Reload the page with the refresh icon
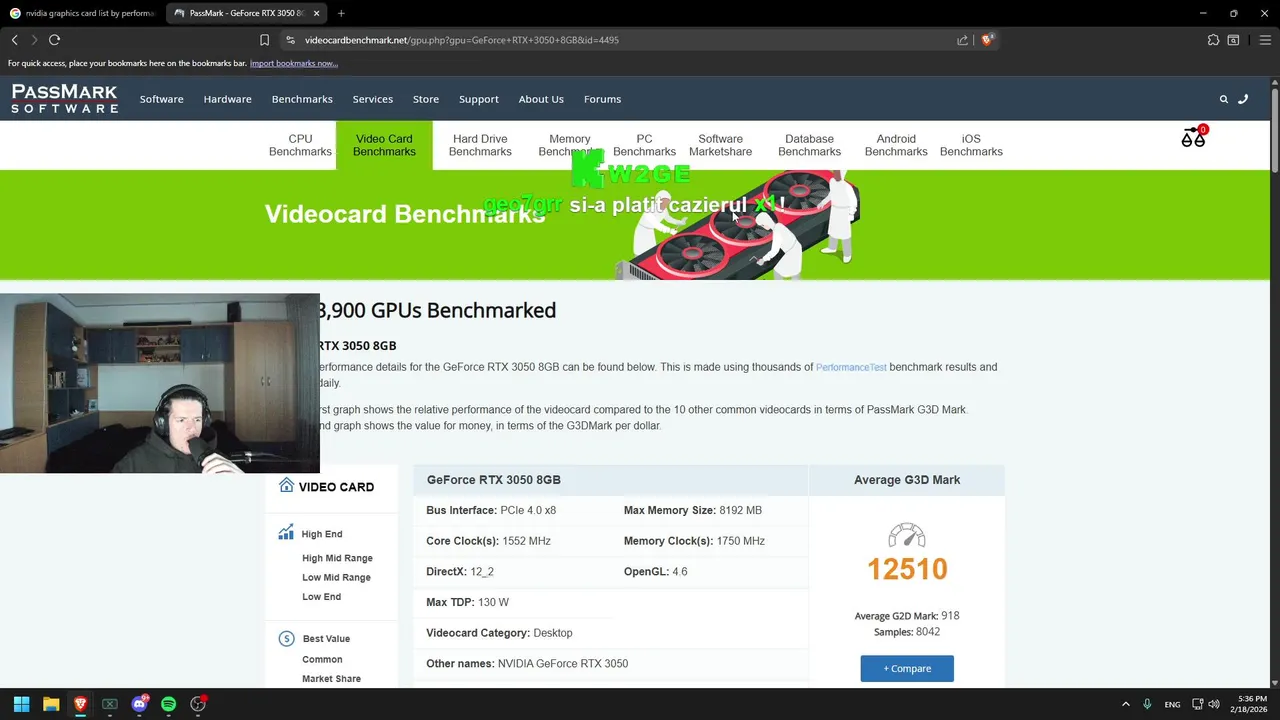The height and width of the screenshot is (720, 1280). click(x=54, y=40)
